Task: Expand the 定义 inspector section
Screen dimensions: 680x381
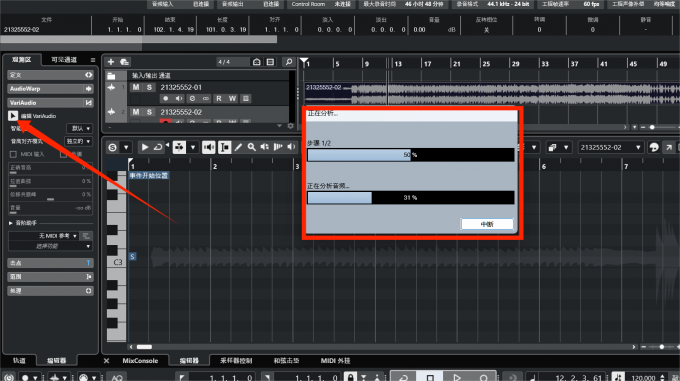Action: 50,75
